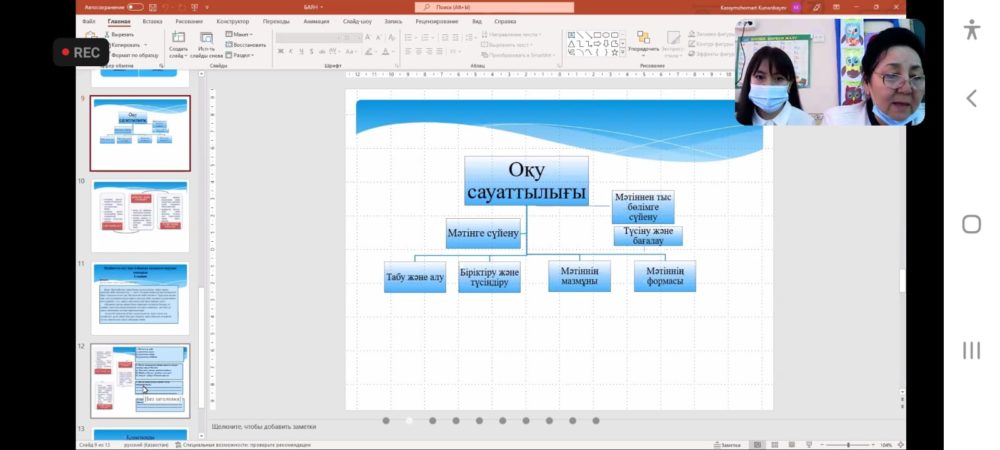1000x450 pixels.
Task: Toggle underline Ч formatting
Action: point(301,52)
